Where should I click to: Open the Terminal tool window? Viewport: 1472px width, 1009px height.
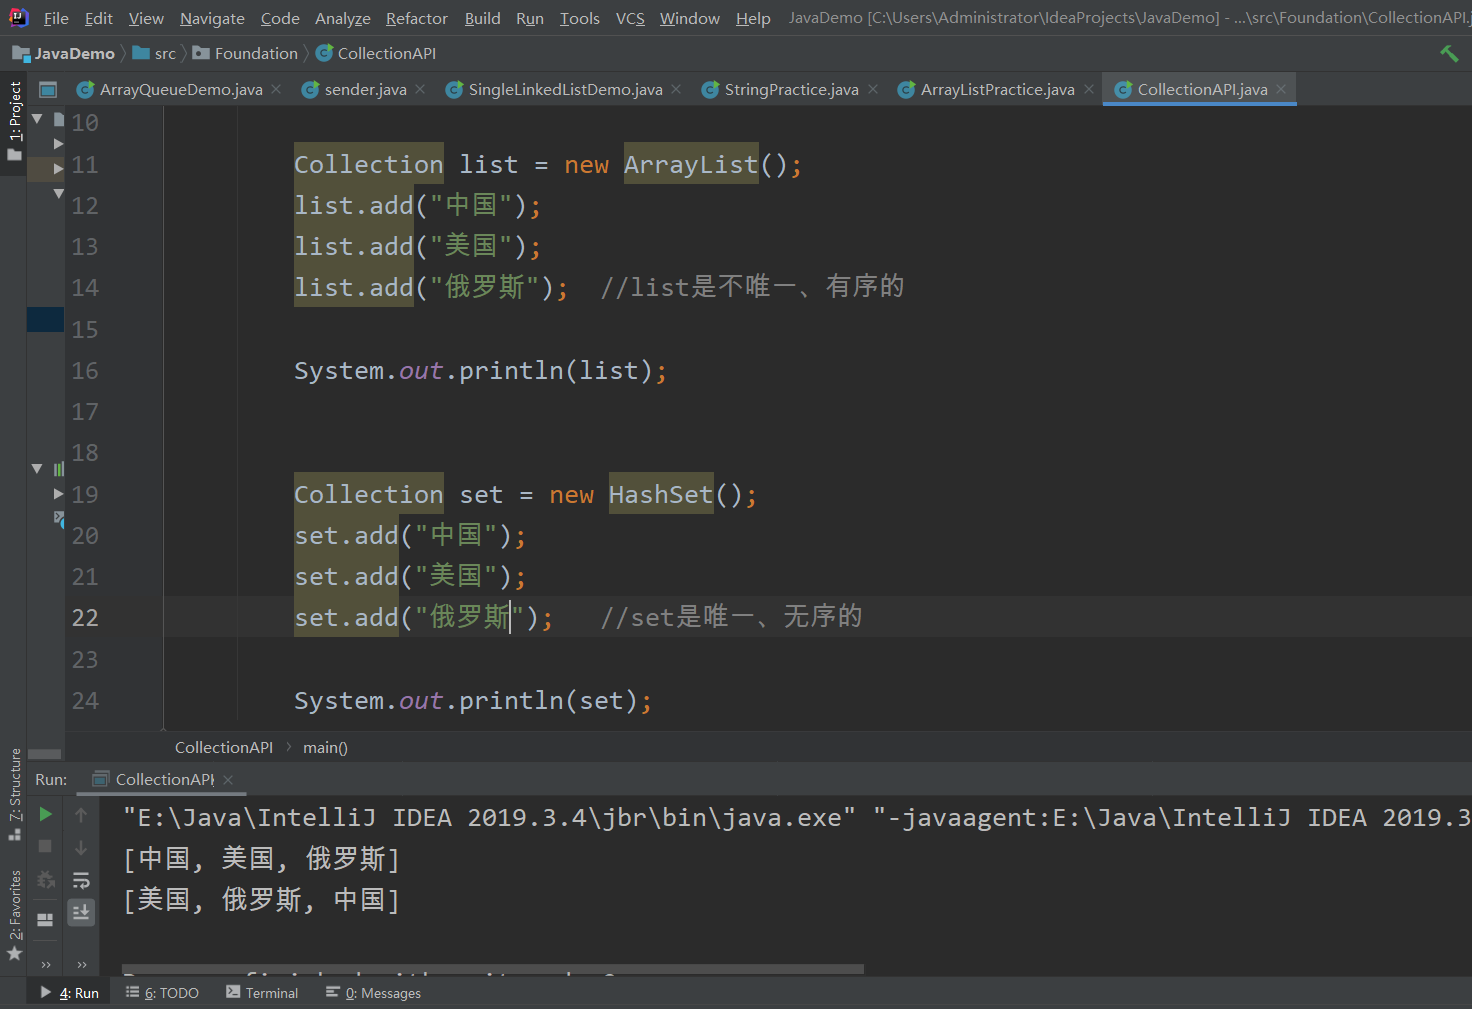262,993
